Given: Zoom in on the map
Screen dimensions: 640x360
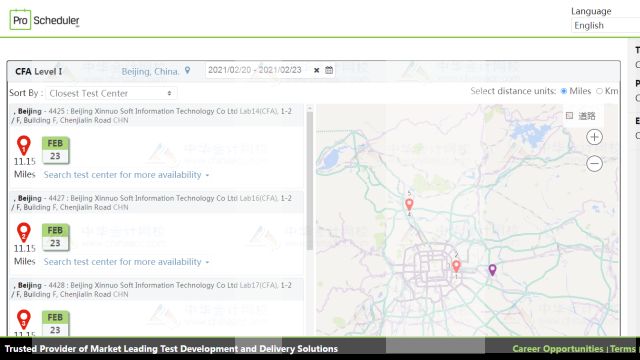Looking at the screenshot, I should [x=594, y=137].
